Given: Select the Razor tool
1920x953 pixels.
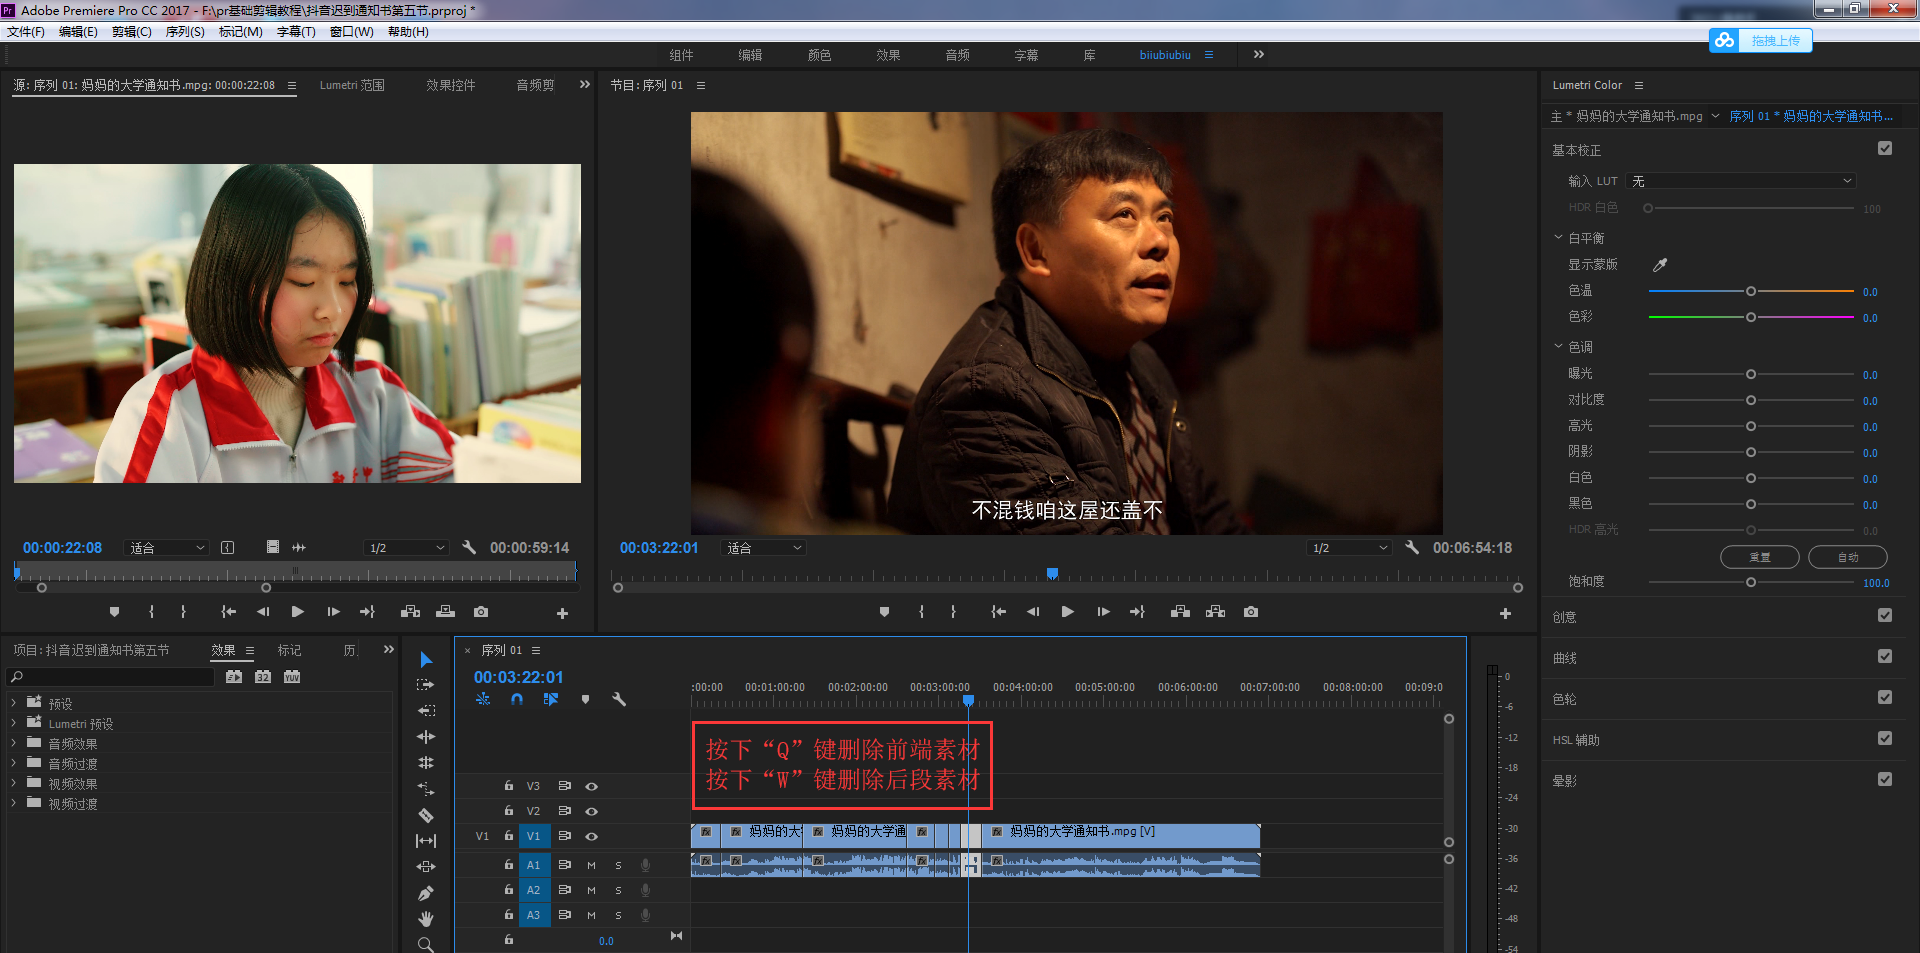Looking at the screenshot, I should click(426, 815).
